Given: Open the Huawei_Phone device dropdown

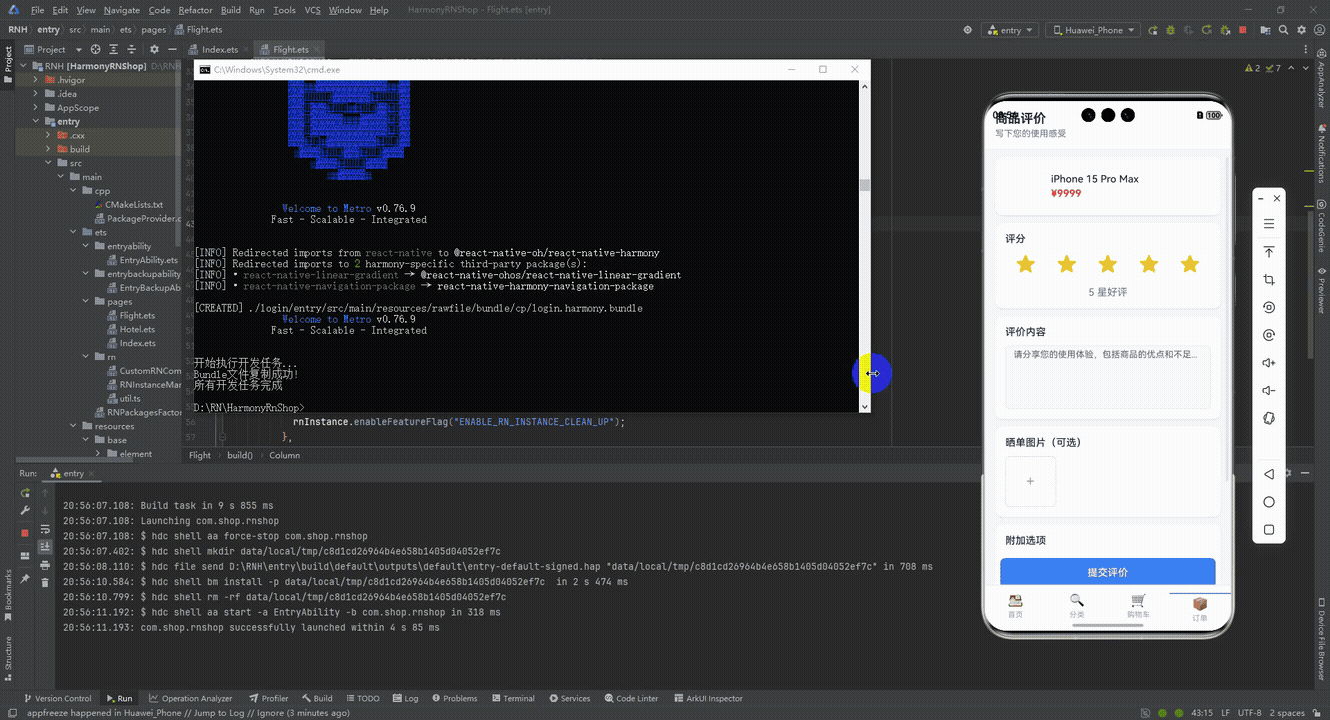Looking at the screenshot, I should (x=1093, y=30).
